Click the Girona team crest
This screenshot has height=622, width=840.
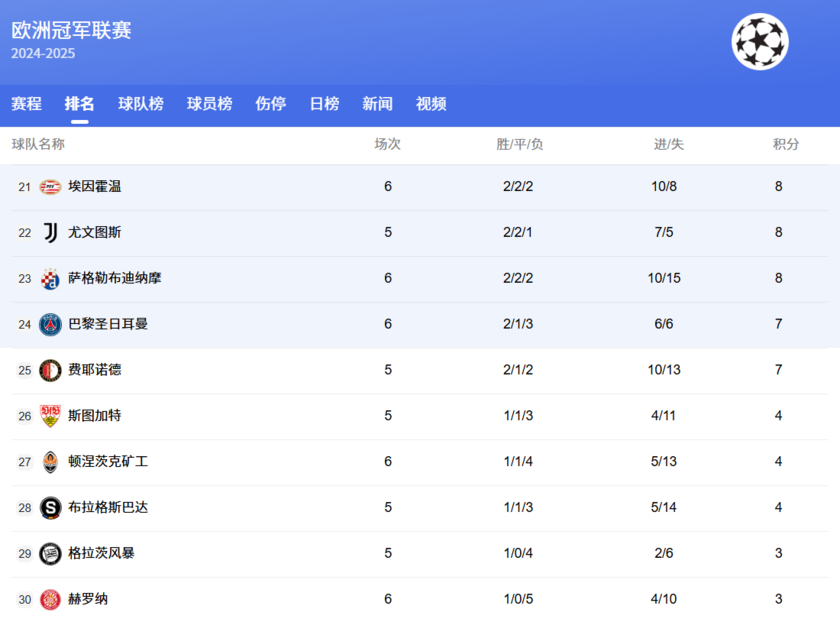pyautogui.click(x=50, y=599)
